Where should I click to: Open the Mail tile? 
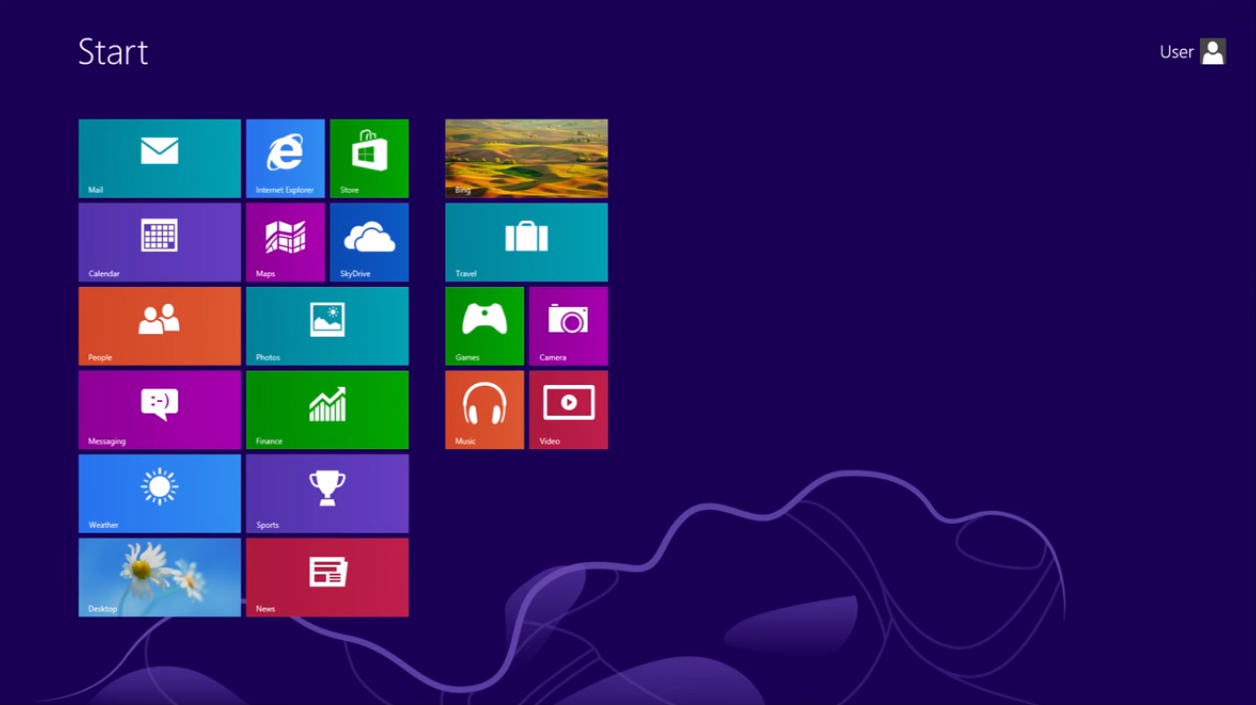(159, 158)
